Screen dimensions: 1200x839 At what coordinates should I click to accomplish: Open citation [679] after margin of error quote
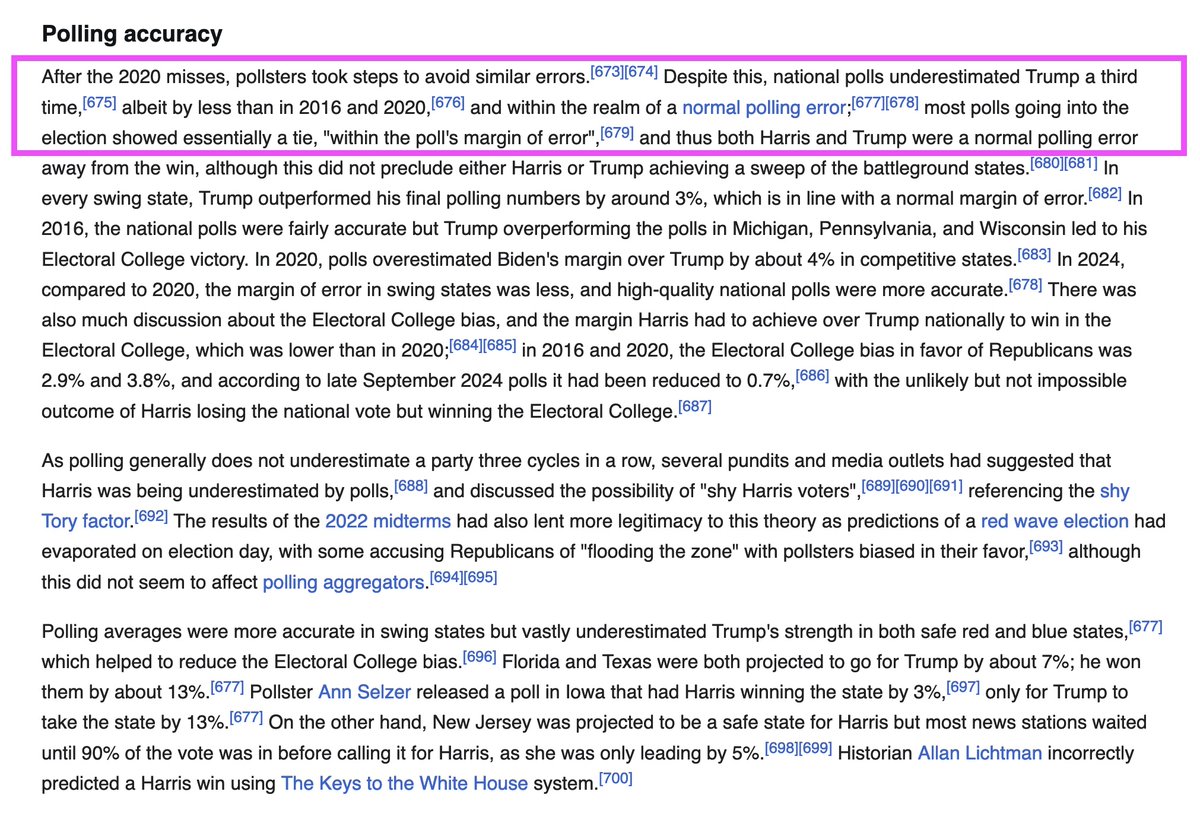(x=617, y=132)
